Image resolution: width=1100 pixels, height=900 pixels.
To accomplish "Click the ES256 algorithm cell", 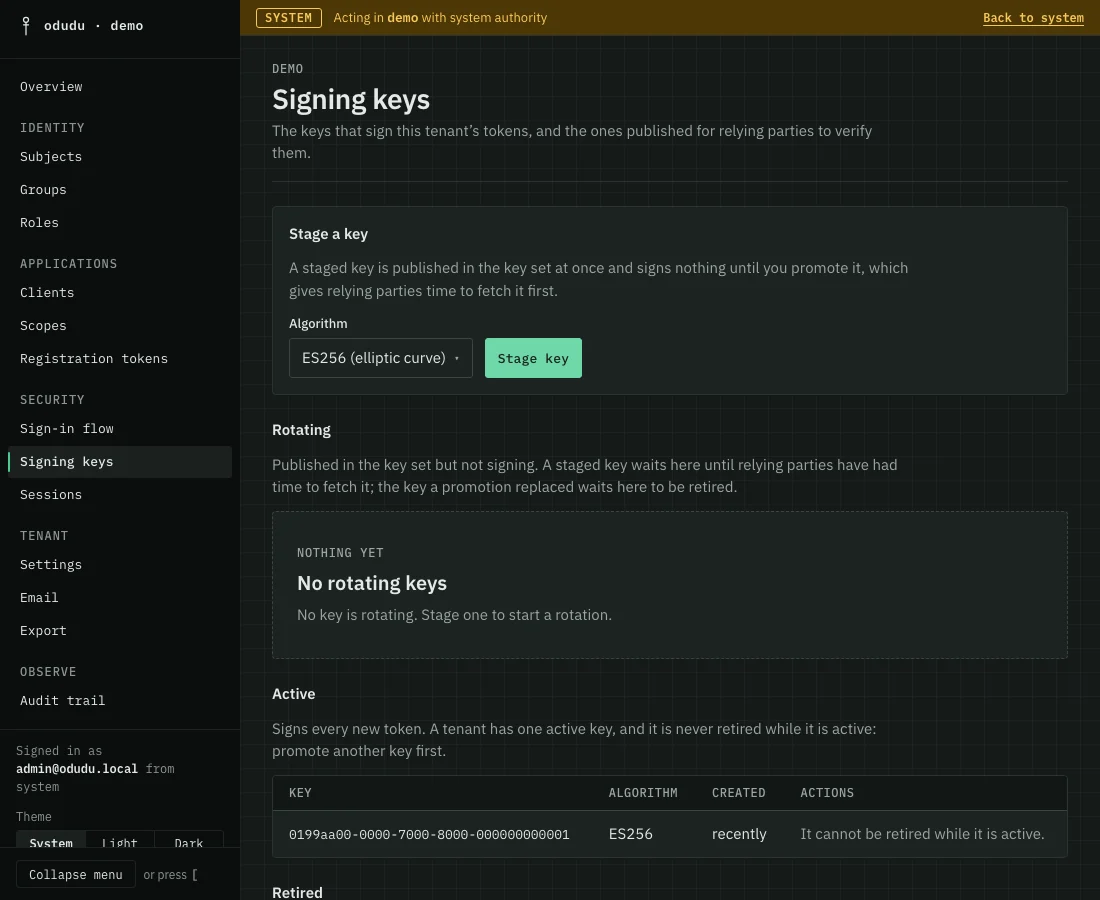I will (x=631, y=834).
